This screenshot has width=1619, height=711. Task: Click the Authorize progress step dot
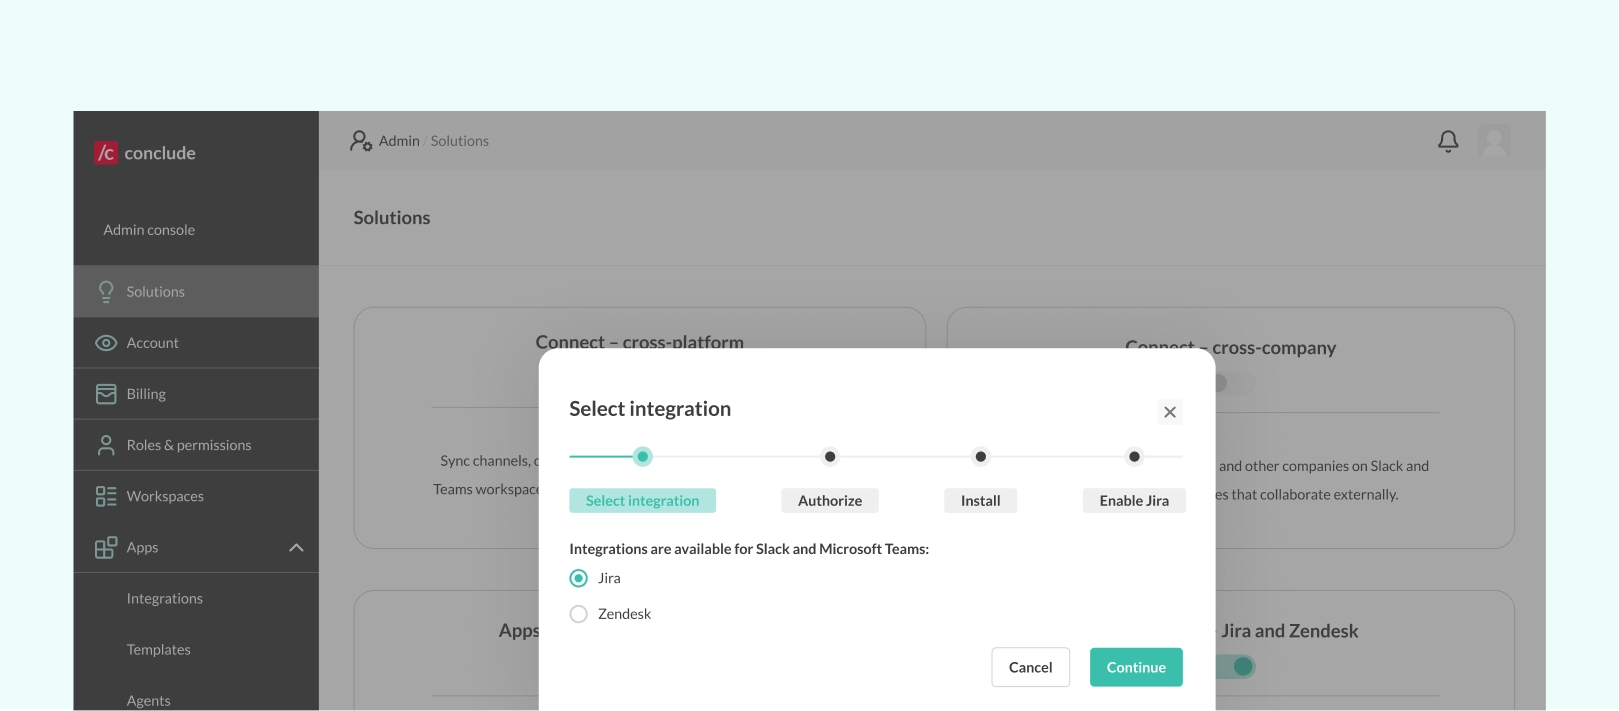830,457
